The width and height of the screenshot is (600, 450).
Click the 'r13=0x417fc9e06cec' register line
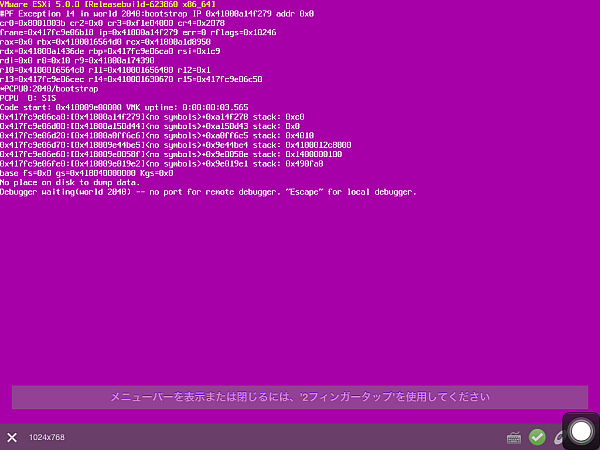point(131,79)
